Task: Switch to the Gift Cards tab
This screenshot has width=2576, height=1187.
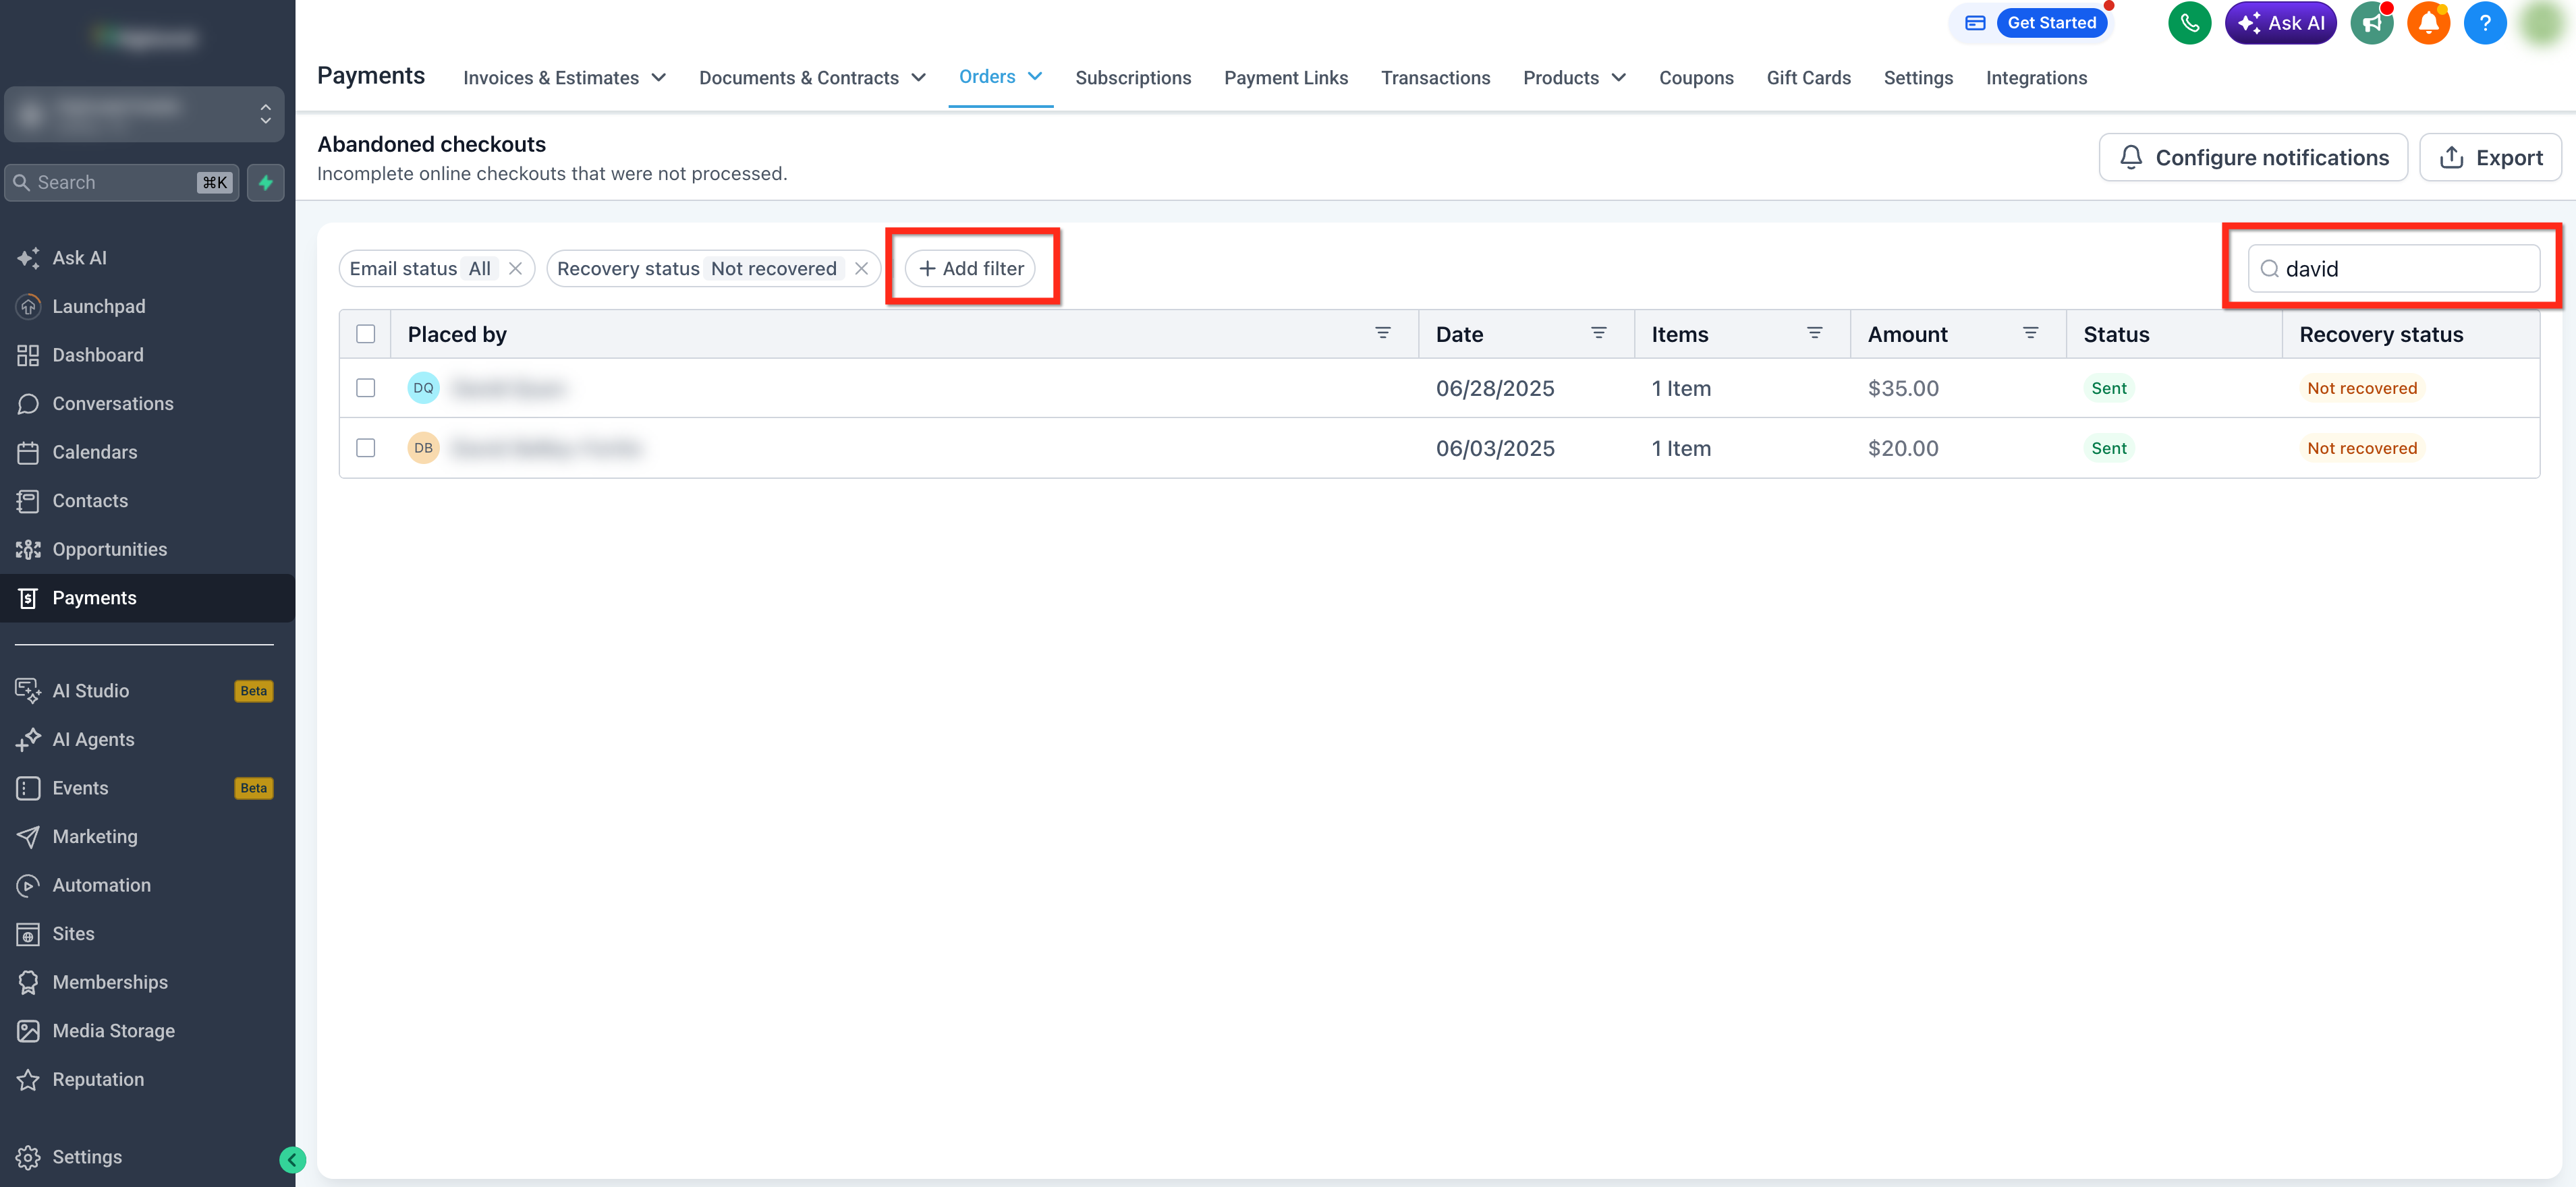Action: pyautogui.click(x=1808, y=78)
